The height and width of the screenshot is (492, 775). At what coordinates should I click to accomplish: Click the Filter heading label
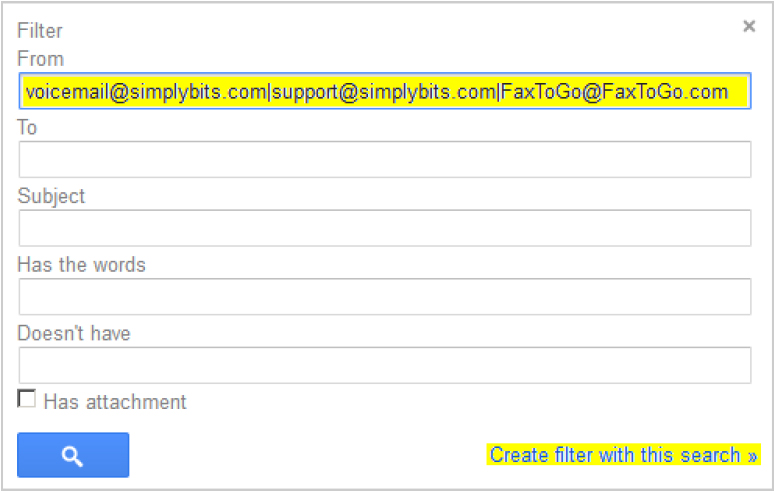tap(40, 31)
